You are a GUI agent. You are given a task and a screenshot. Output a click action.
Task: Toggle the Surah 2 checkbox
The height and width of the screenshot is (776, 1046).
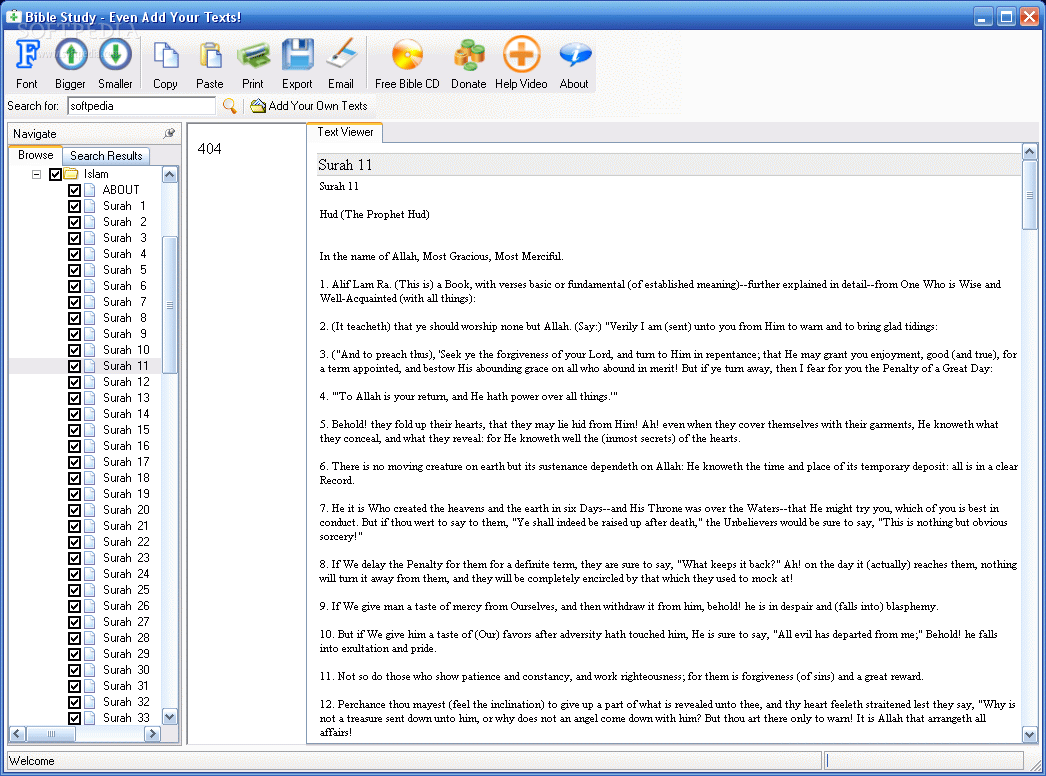[75, 222]
